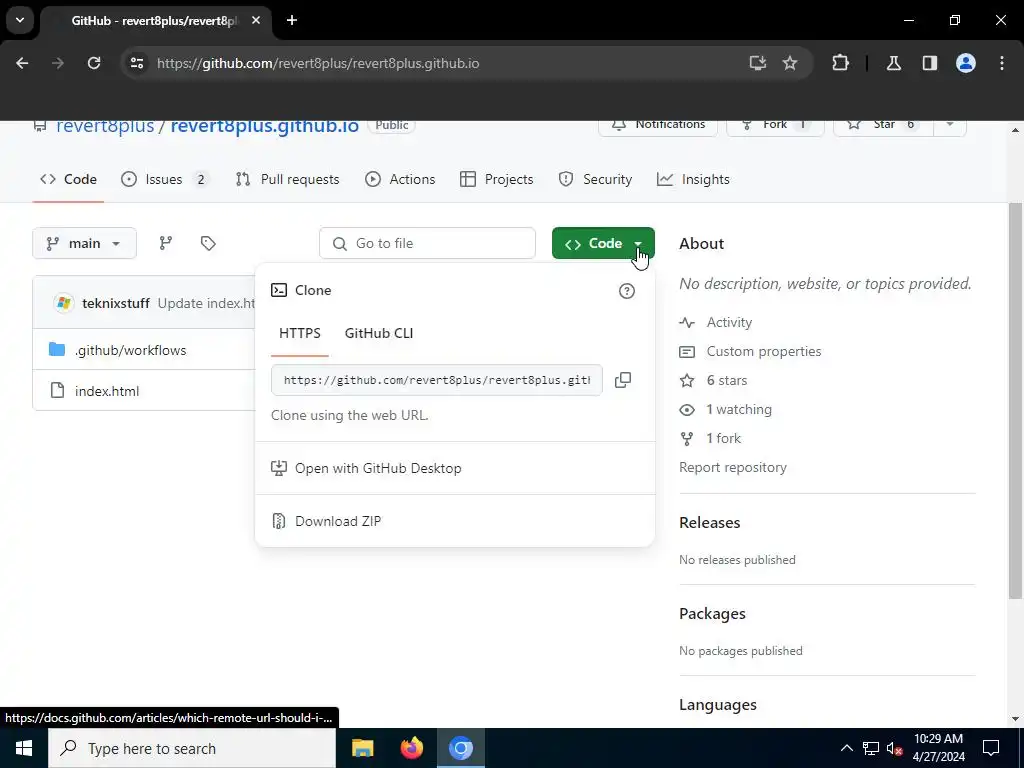Open the revert8plus.github.io repository link

click(x=264, y=125)
